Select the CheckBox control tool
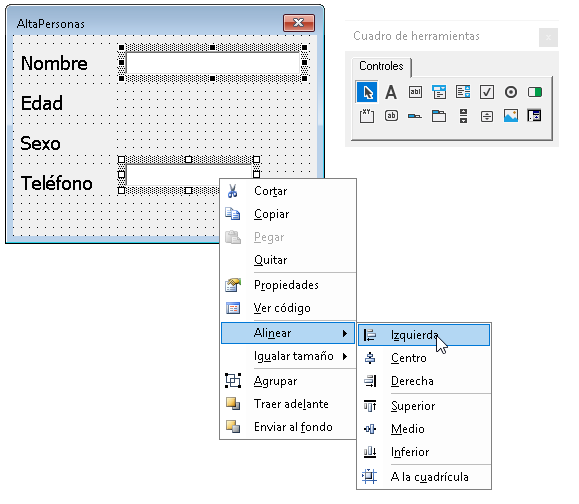 point(487,92)
